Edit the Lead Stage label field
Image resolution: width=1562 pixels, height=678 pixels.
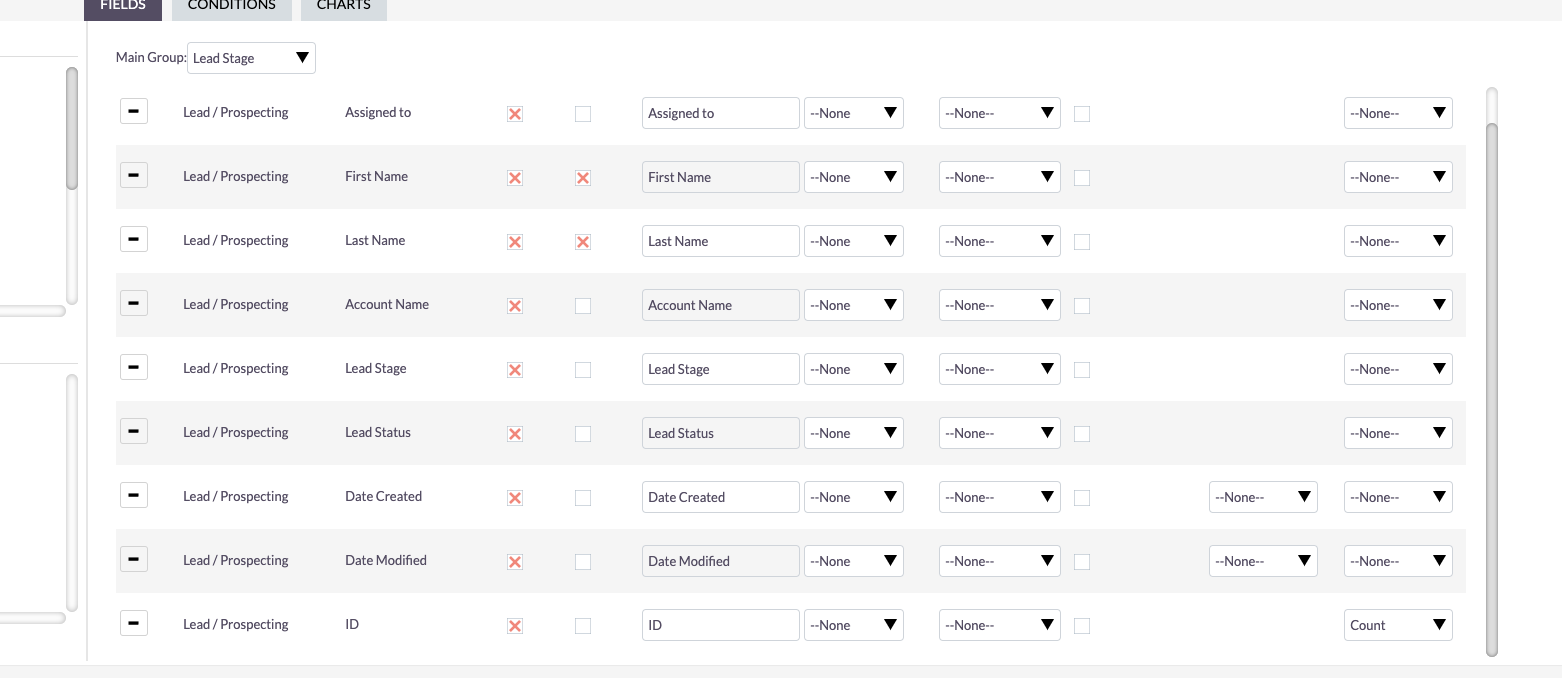point(721,369)
